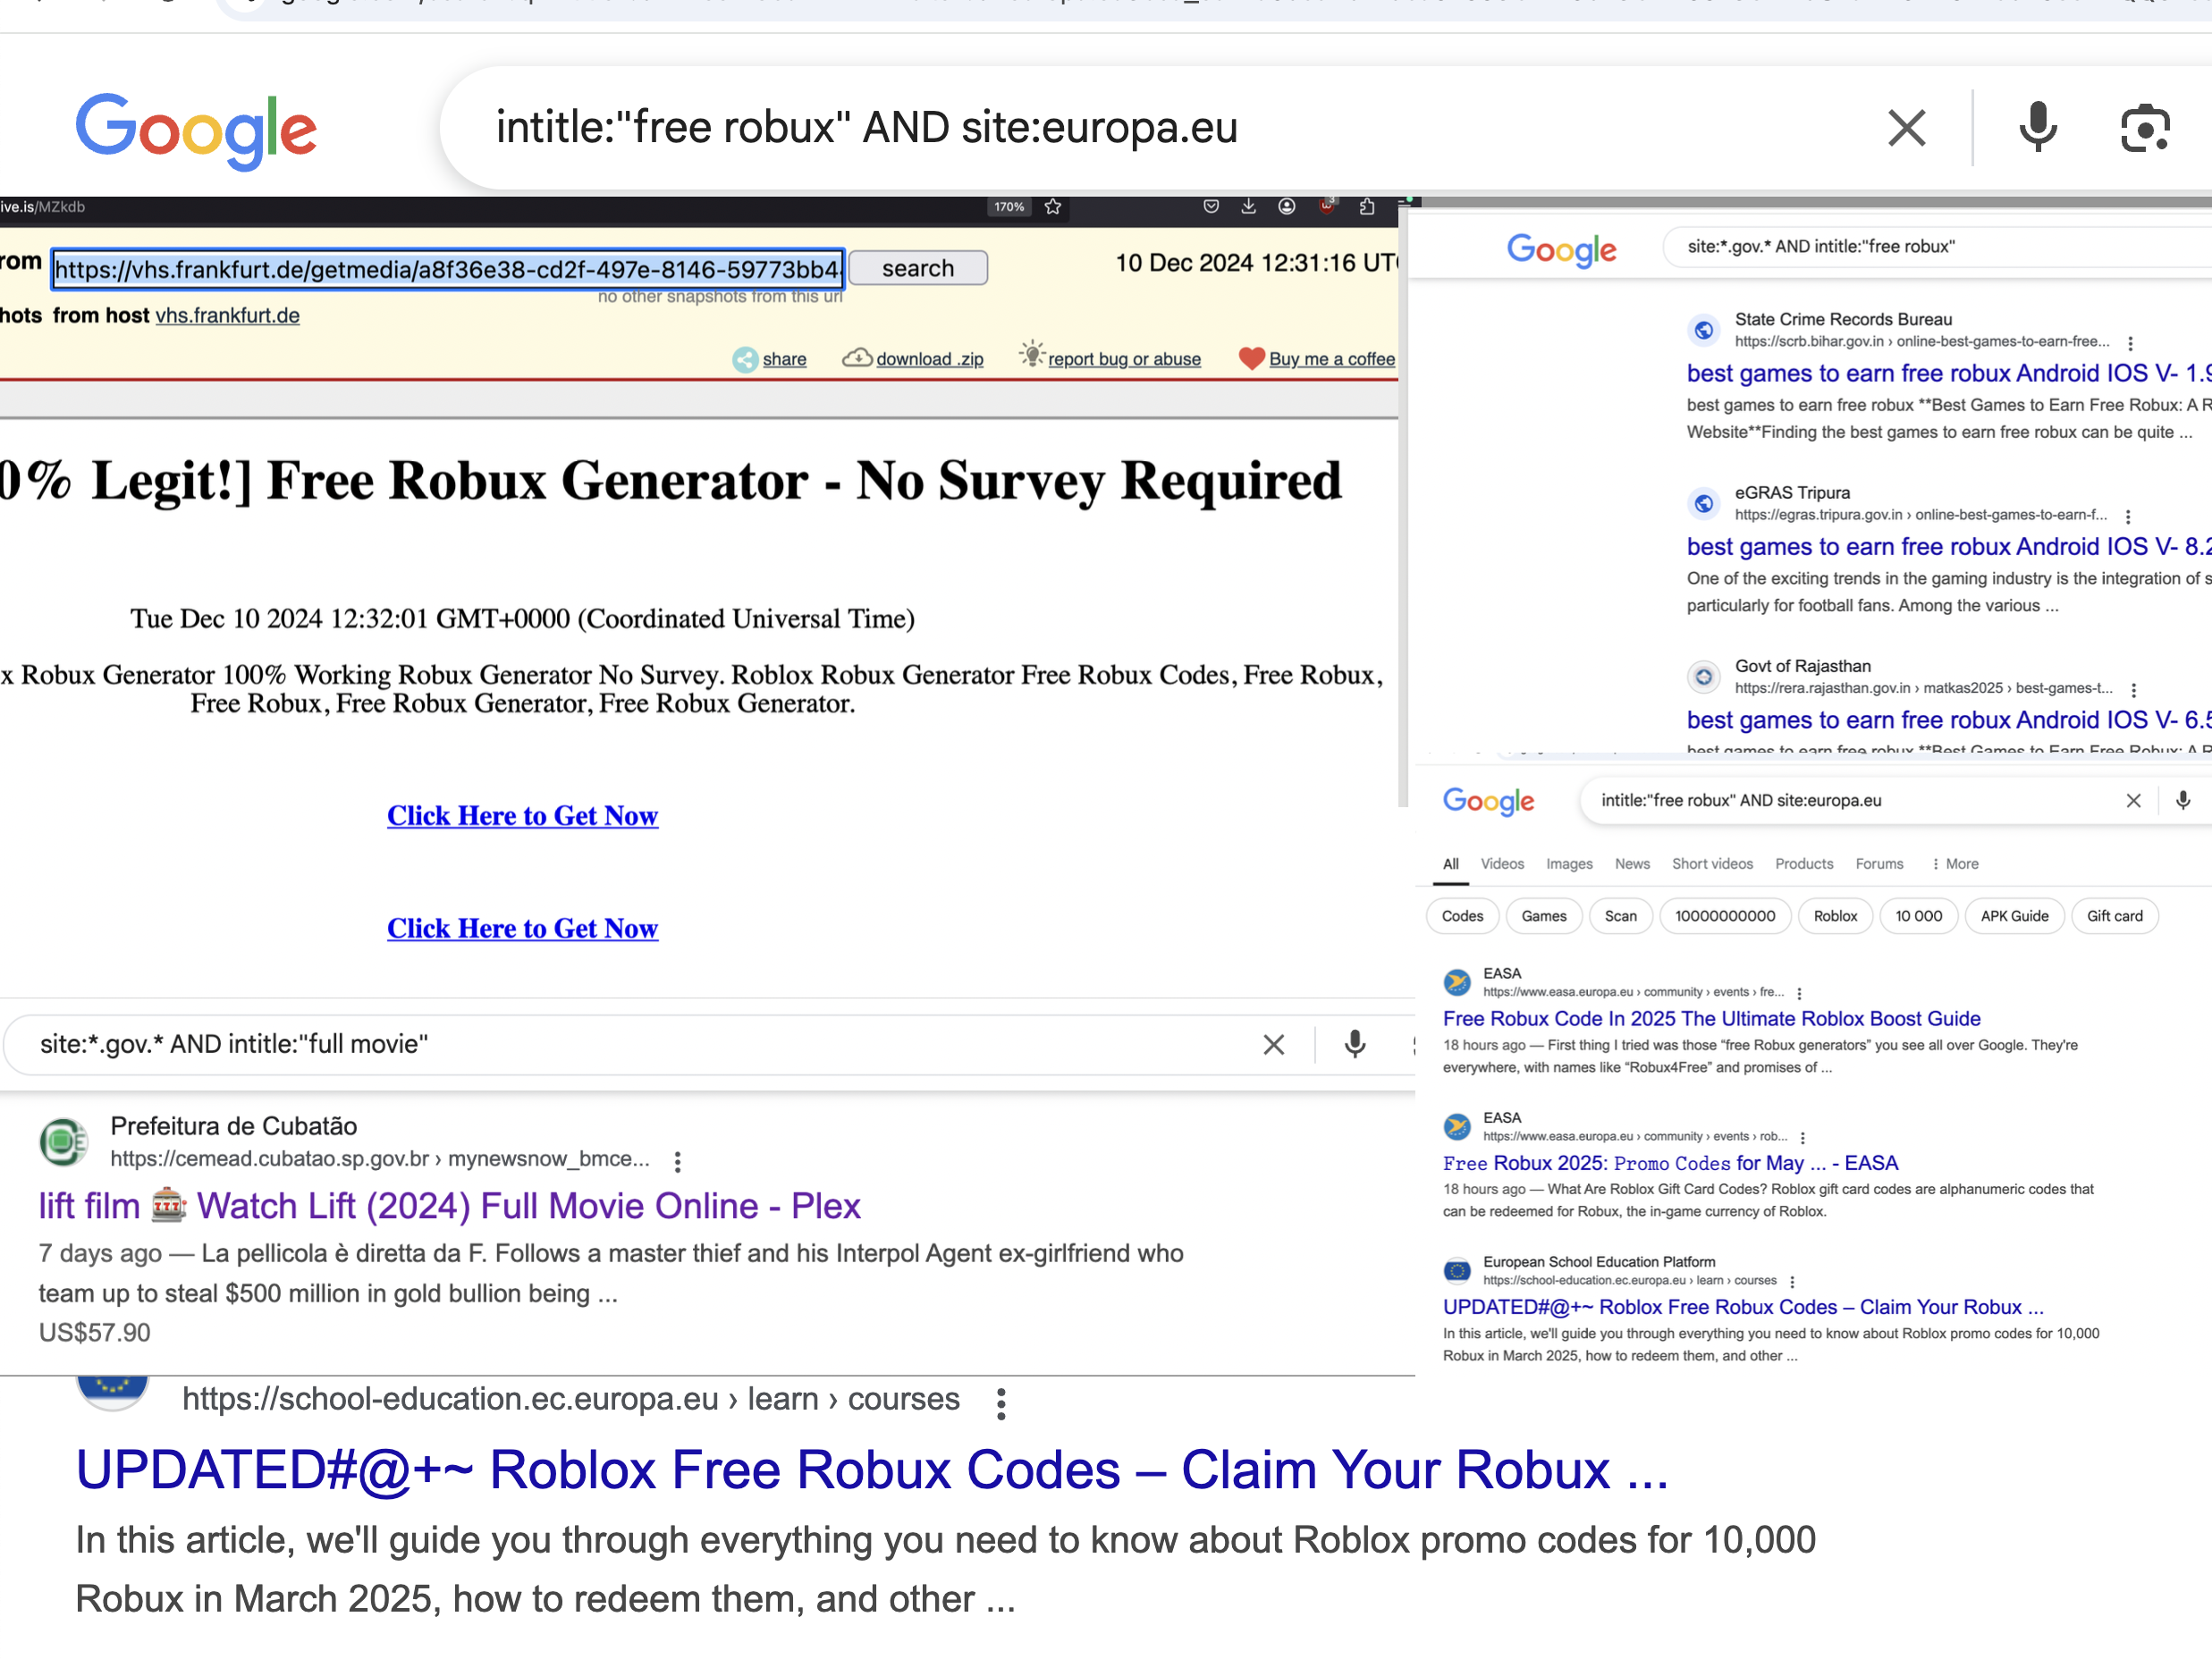Click the Prefeitura de Cubatão favicon

[63, 1141]
